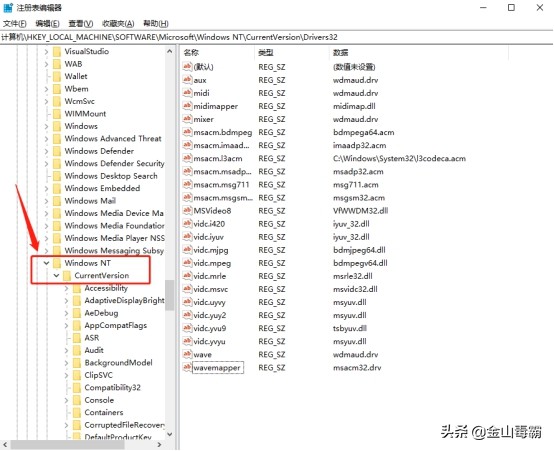Click the tree scroll up arrow

coord(170,52)
